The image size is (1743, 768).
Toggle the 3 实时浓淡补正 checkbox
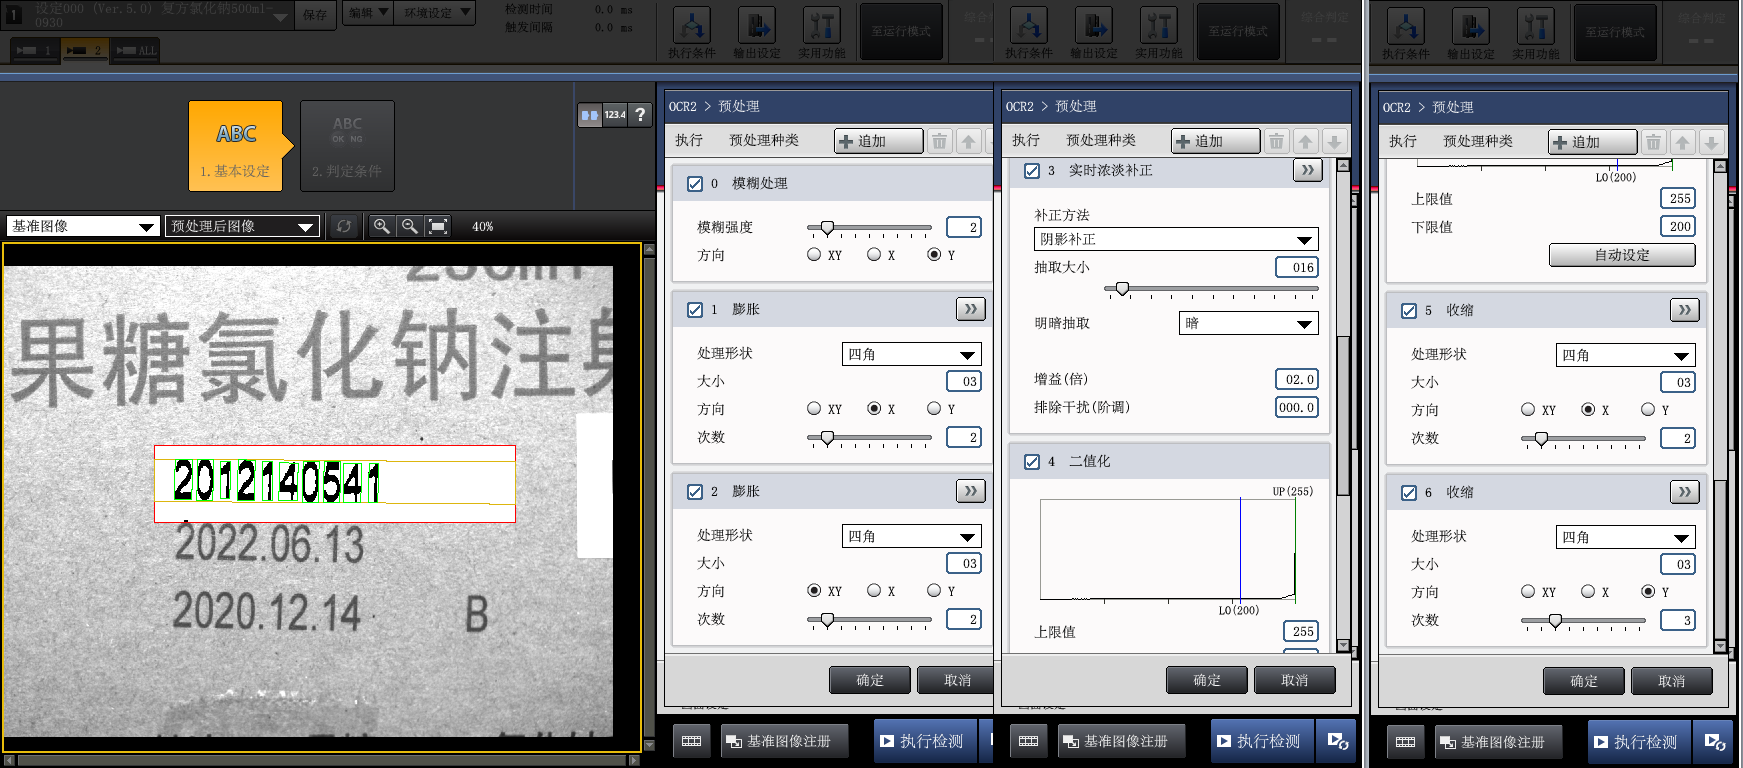pyautogui.click(x=1032, y=171)
